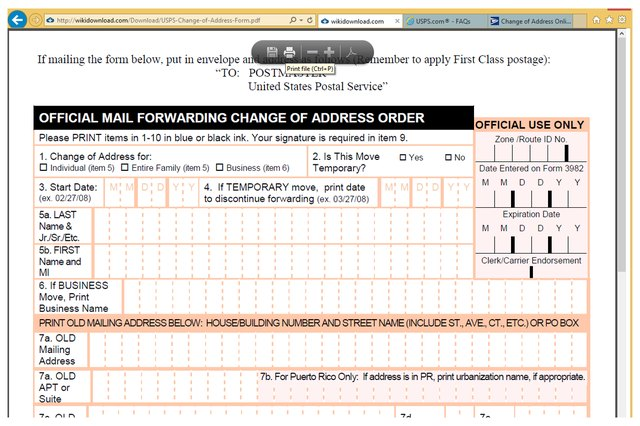Image resolution: width=640 pixels, height=426 pixels.
Task: Check the Individual (item 5) box
Action: click(x=43, y=167)
